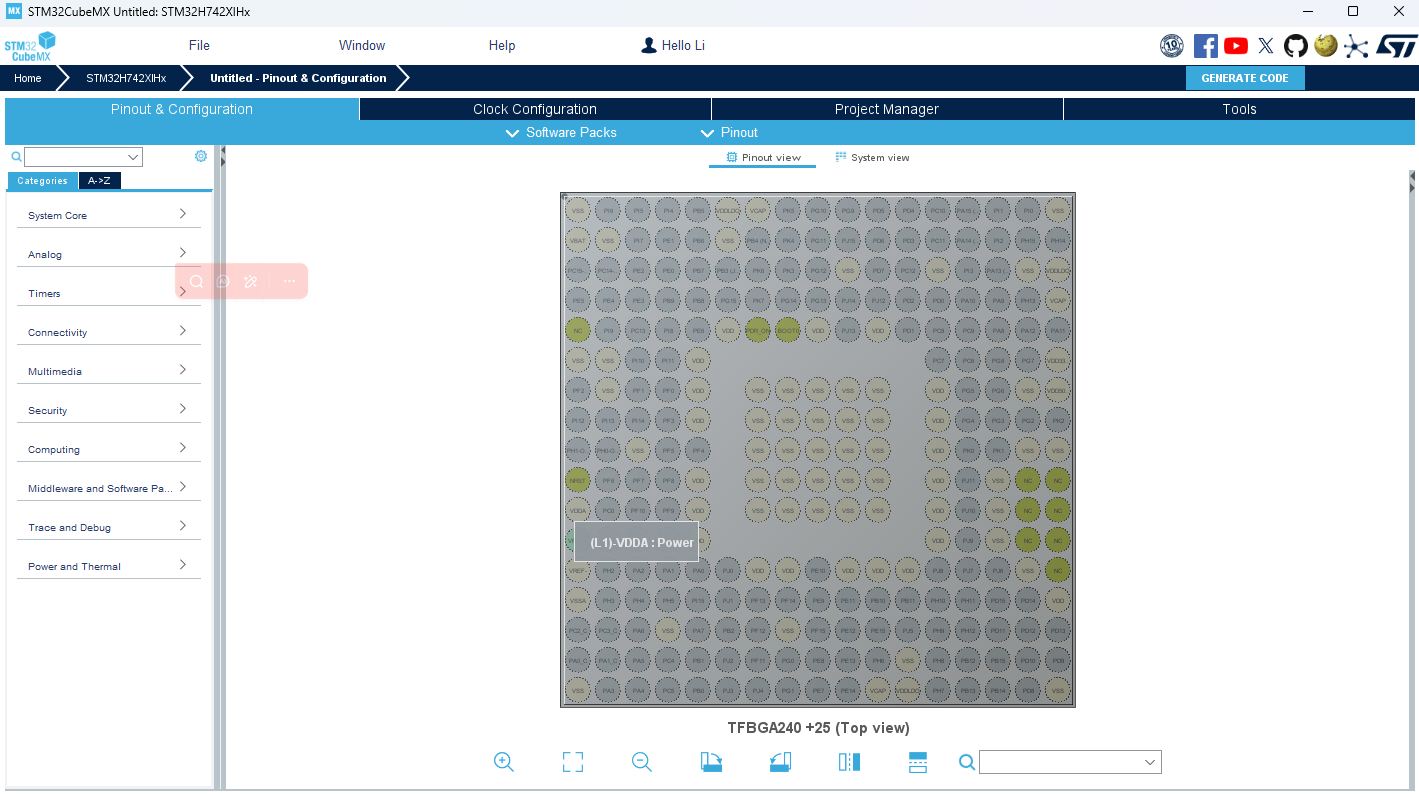Expand the Middleware and Software Packs category
The image size is (1419, 794).
click(108, 488)
